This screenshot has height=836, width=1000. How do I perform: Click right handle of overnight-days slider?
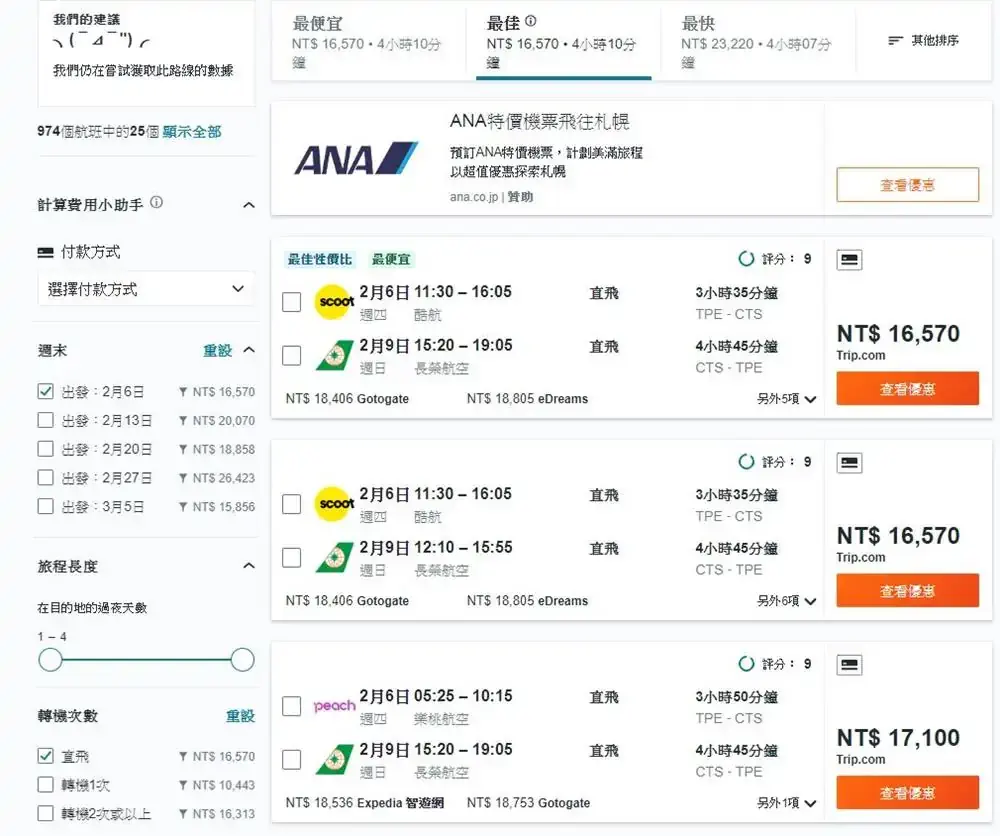pos(242,659)
